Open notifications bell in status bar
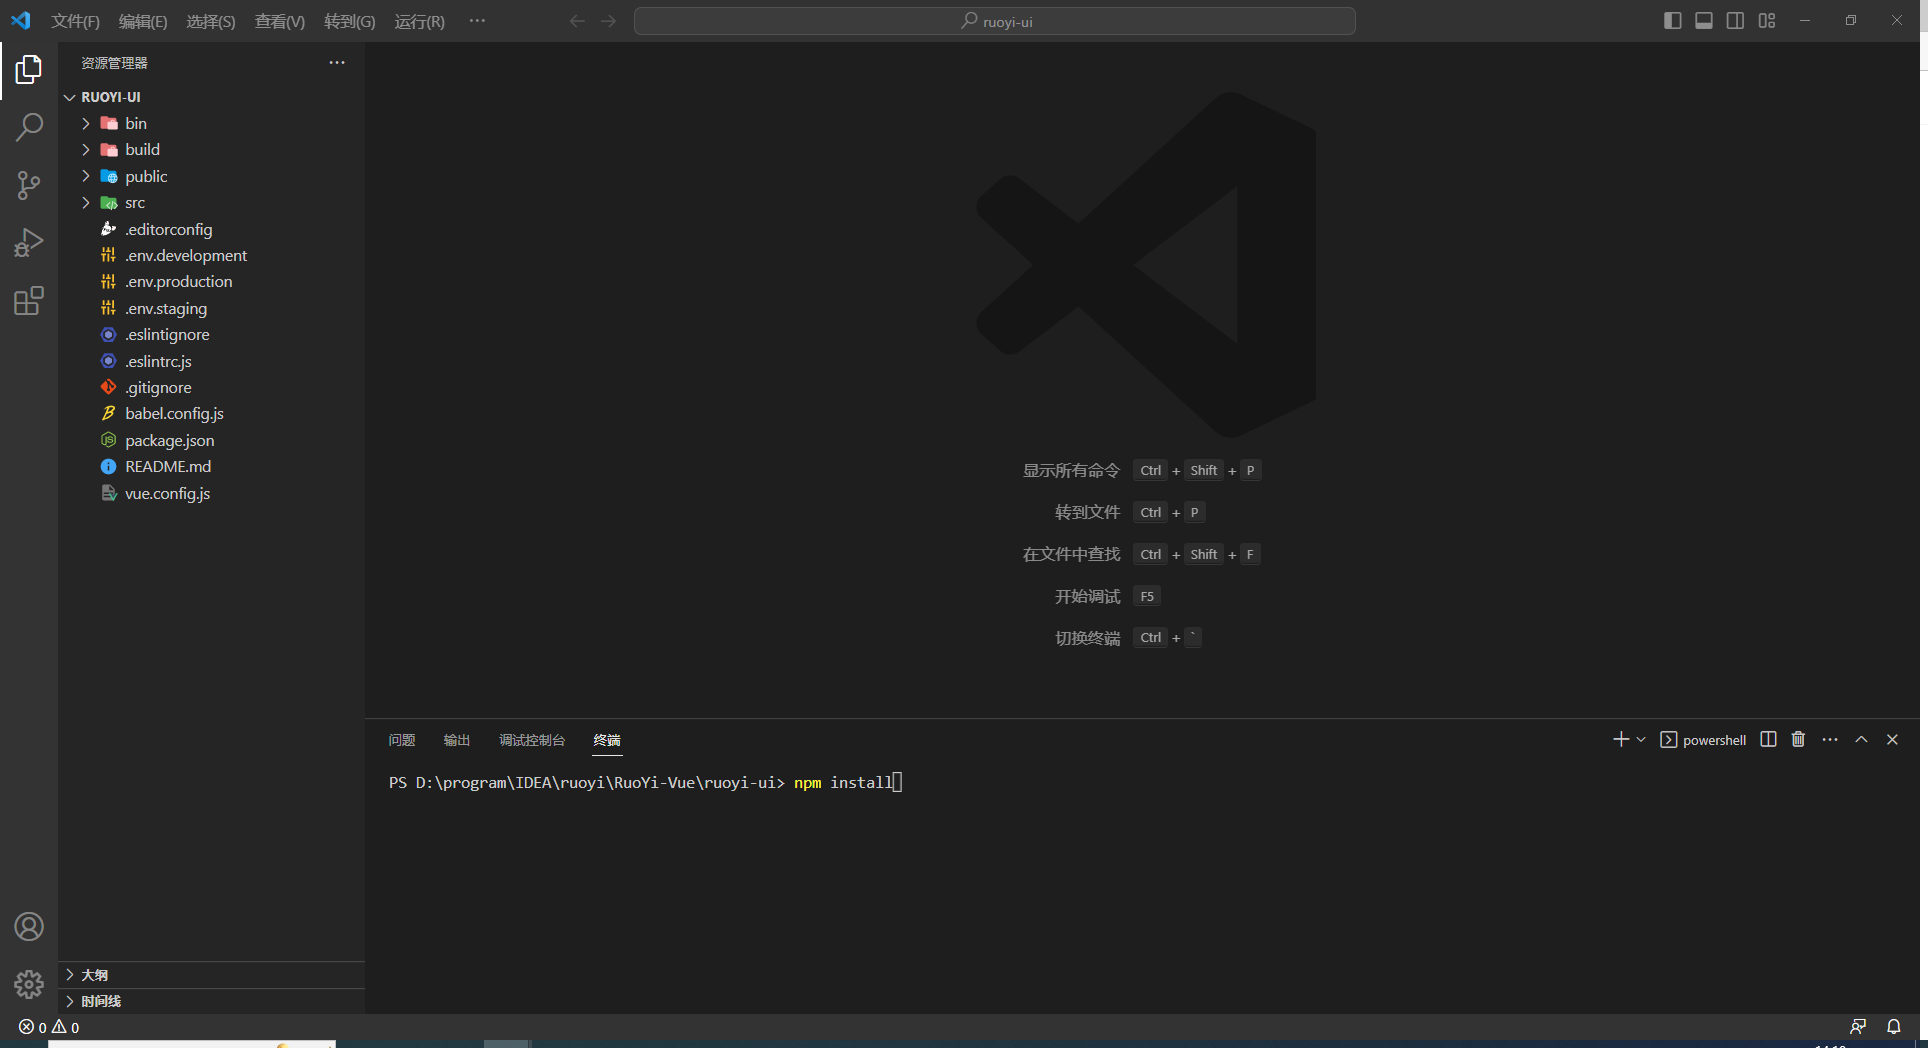This screenshot has height=1048, width=1928. pyautogui.click(x=1894, y=1027)
